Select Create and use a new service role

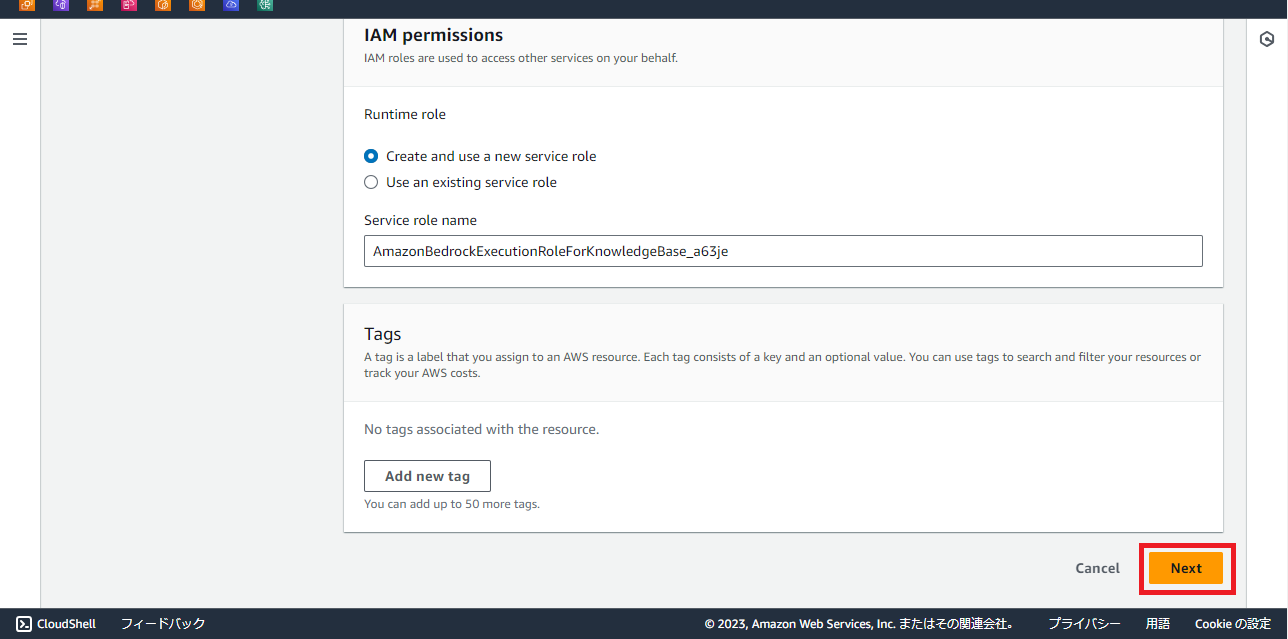point(371,156)
